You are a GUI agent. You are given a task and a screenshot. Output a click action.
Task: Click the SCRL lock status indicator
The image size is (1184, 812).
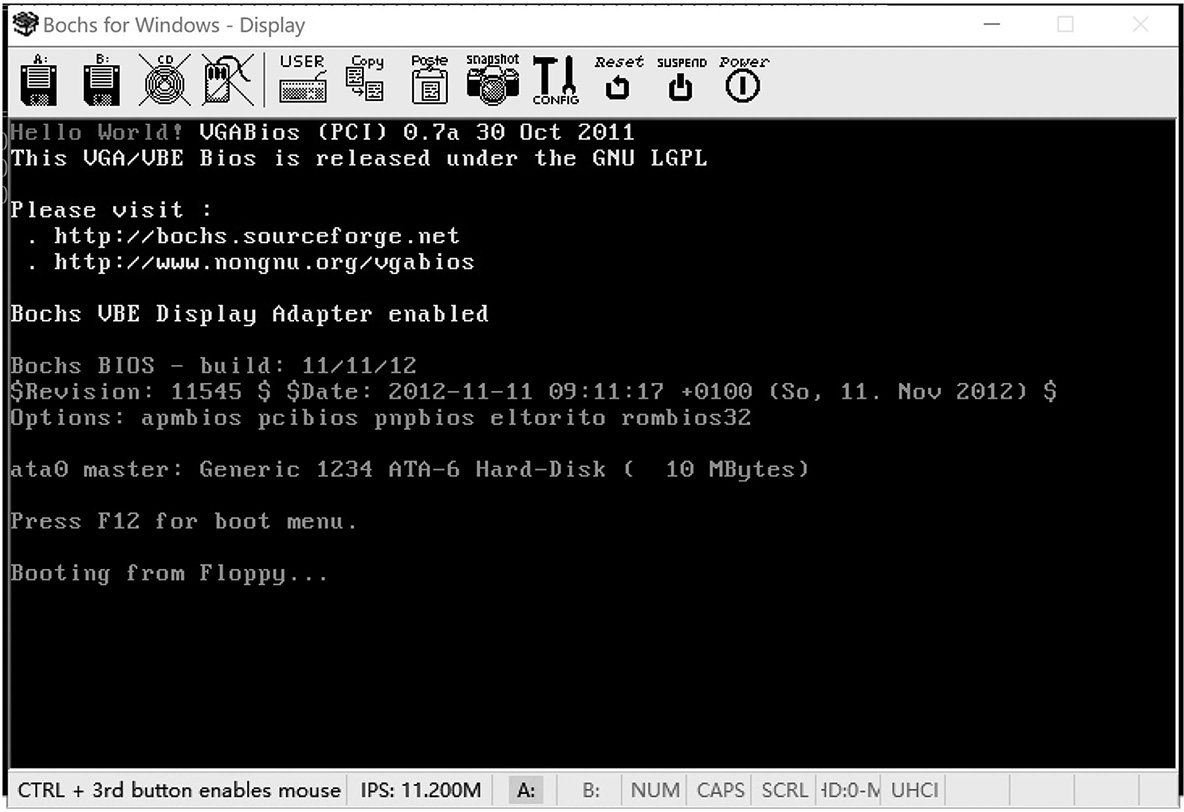[785, 790]
